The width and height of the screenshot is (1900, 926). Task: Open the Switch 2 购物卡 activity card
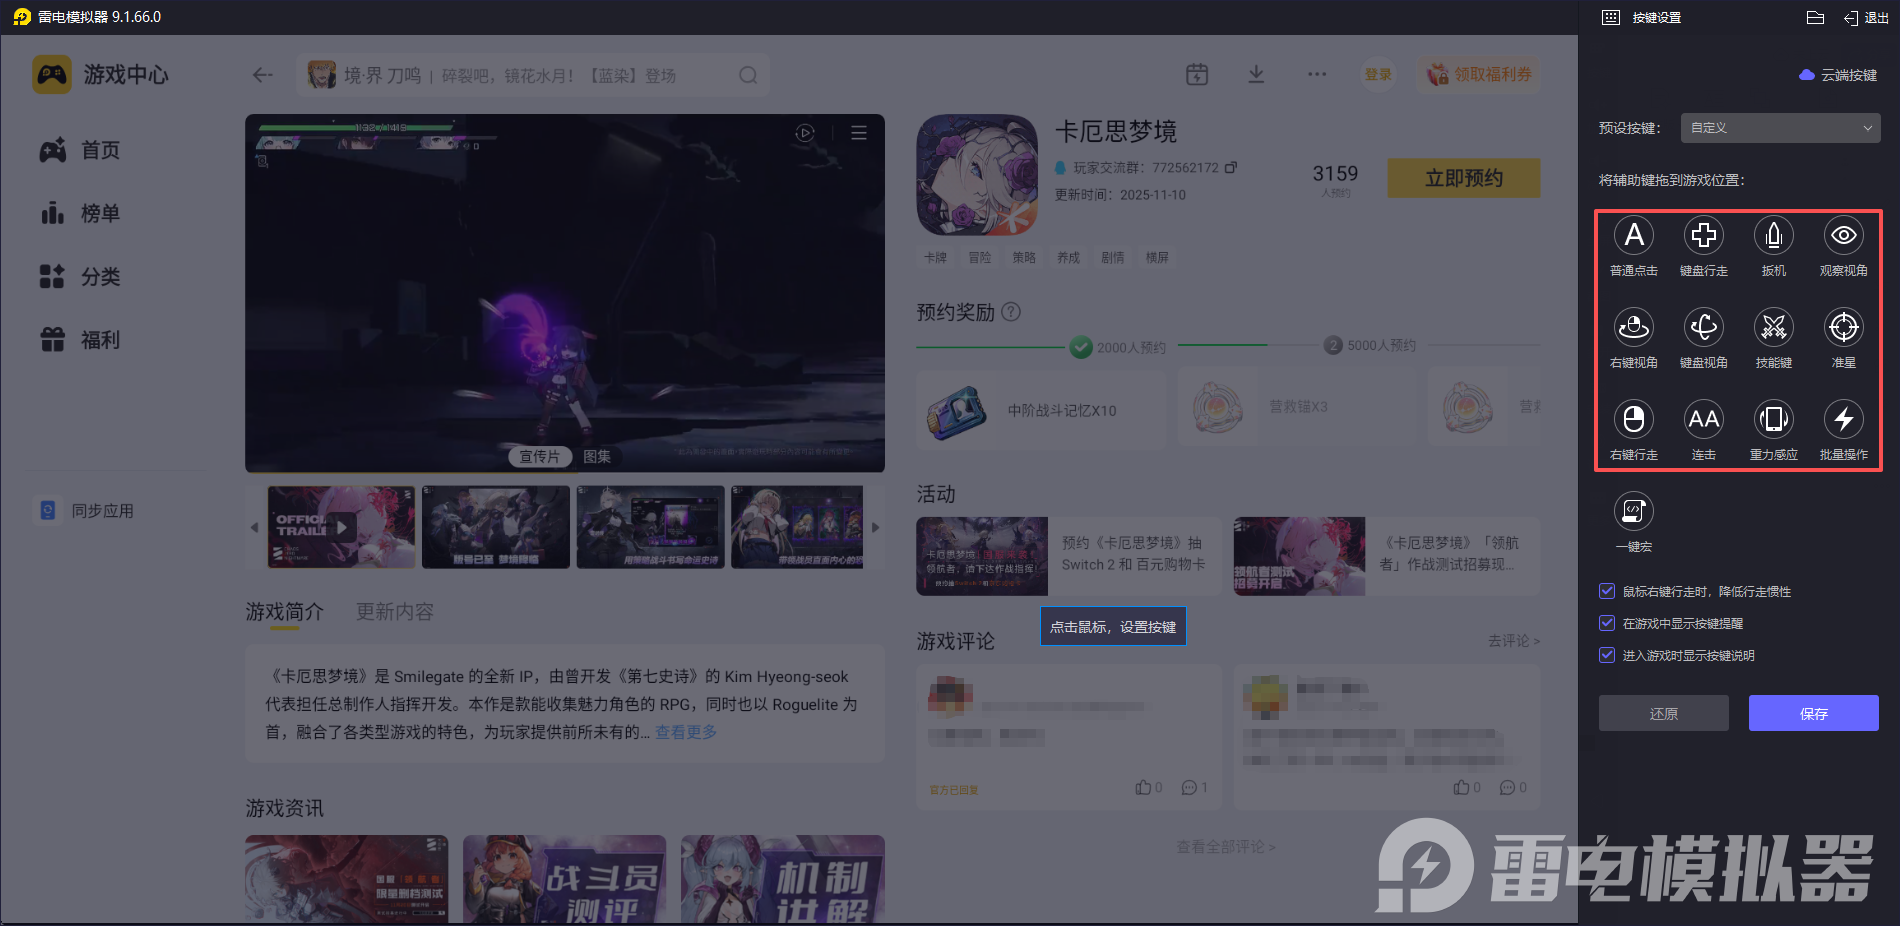click(x=1068, y=556)
